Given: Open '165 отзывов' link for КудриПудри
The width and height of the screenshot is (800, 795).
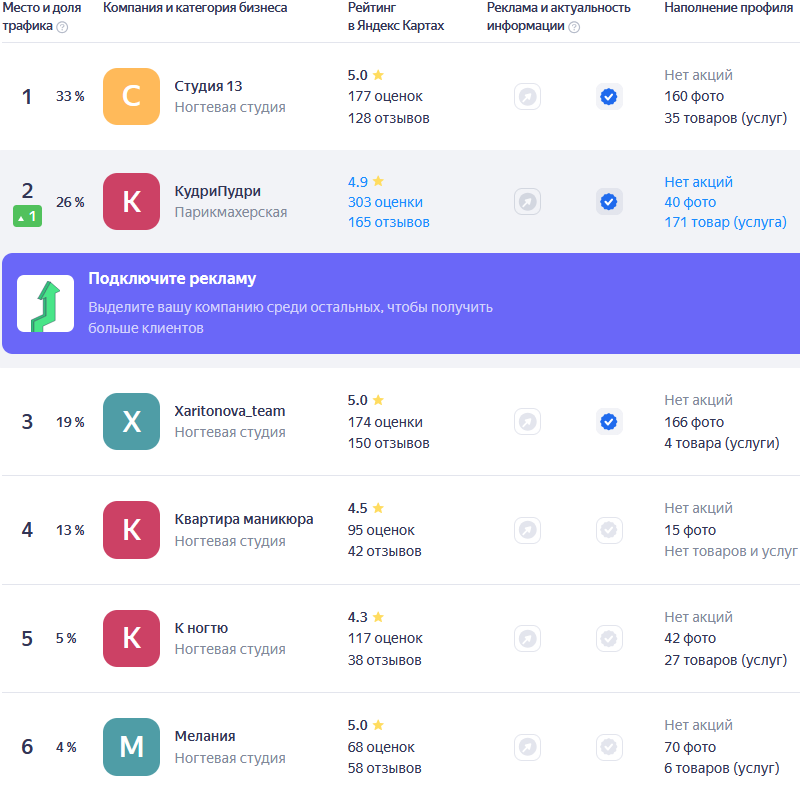Looking at the screenshot, I should [x=388, y=222].
